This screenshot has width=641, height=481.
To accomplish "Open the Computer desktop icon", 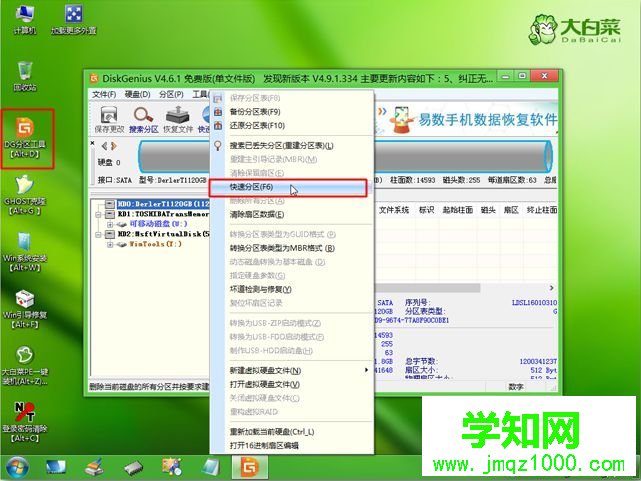I will click(25, 19).
